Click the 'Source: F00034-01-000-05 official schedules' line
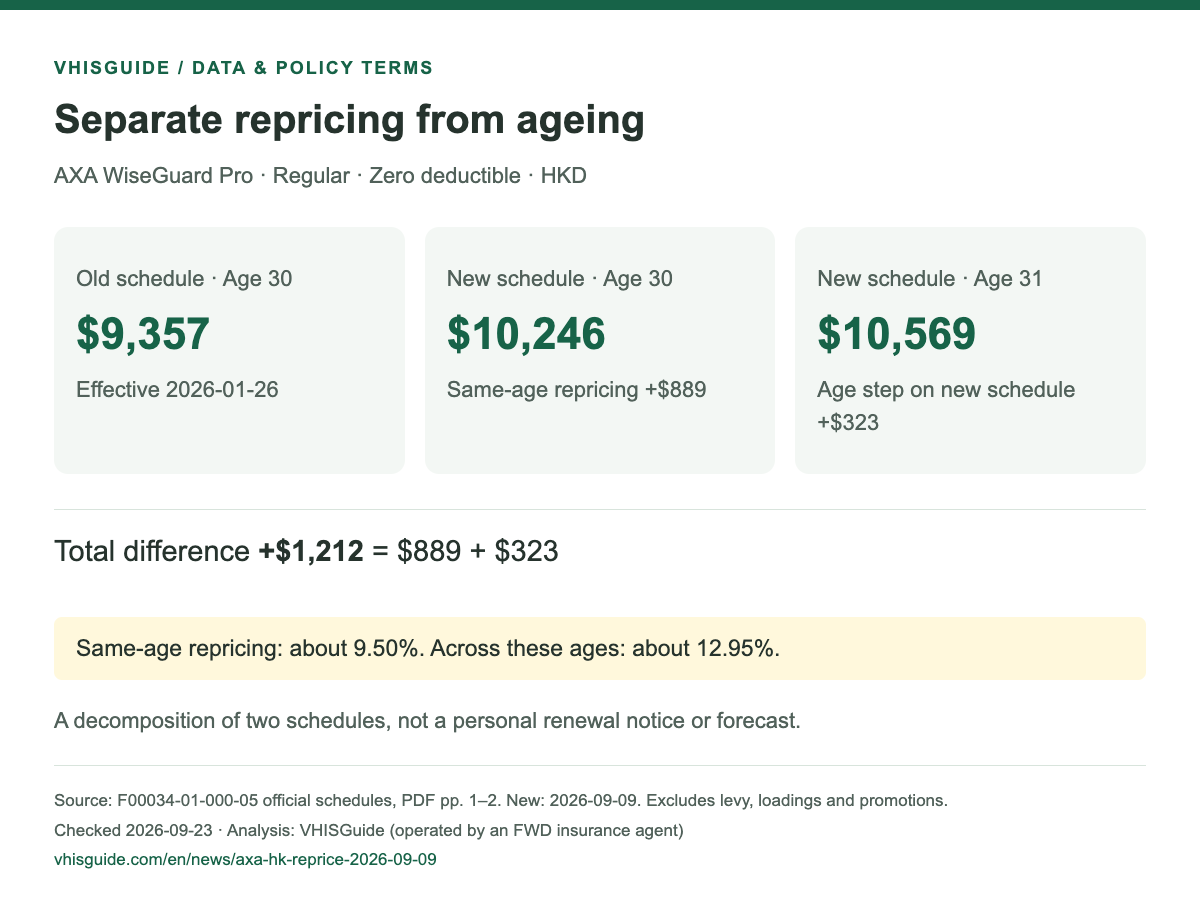This screenshot has width=1200, height=911. click(501, 801)
